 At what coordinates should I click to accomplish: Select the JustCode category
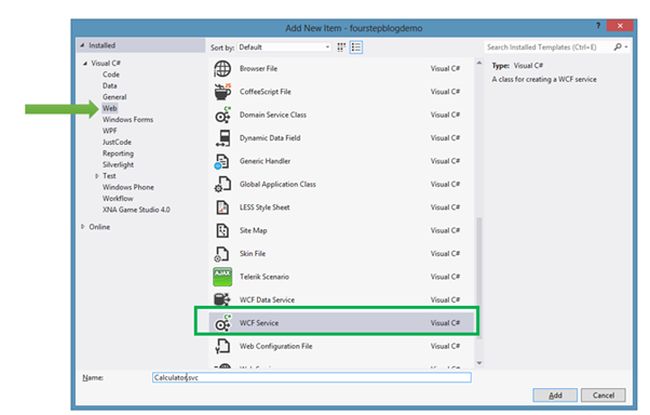[x=117, y=142]
